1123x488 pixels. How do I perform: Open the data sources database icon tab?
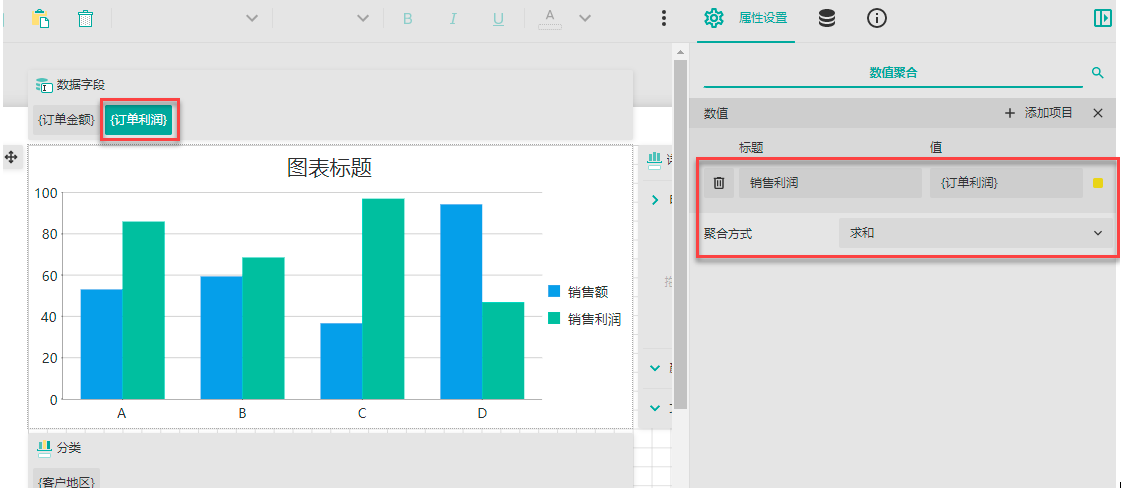(827, 18)
